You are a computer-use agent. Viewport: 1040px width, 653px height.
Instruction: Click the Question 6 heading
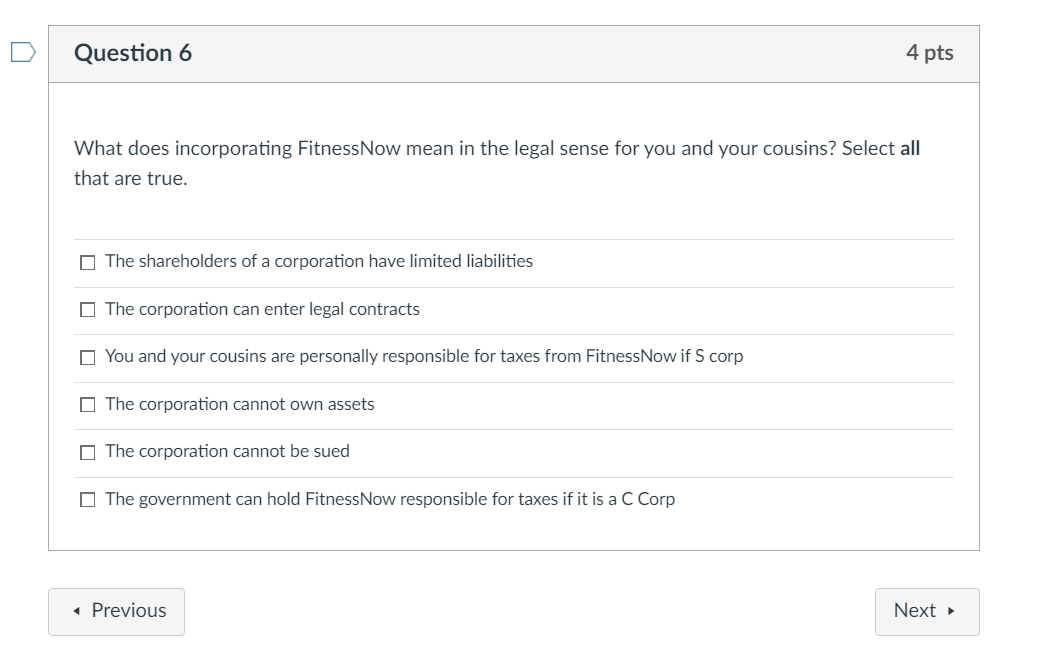pyautogui.click(x=133, y=53)
